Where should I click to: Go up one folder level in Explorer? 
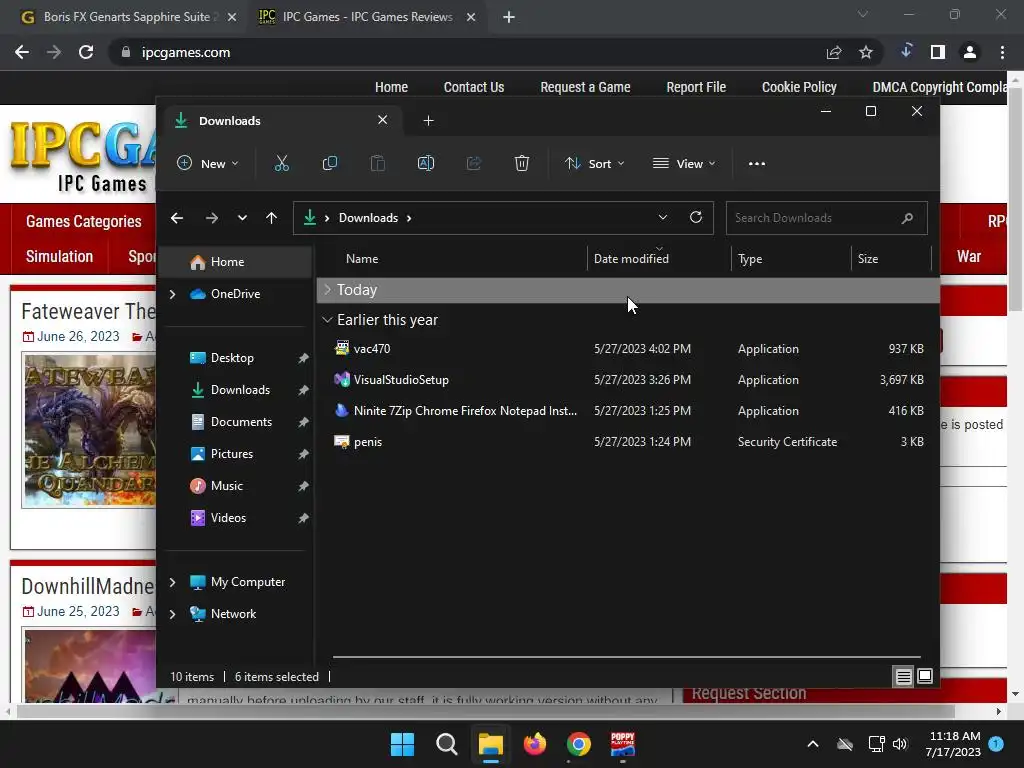pos(272,218)
